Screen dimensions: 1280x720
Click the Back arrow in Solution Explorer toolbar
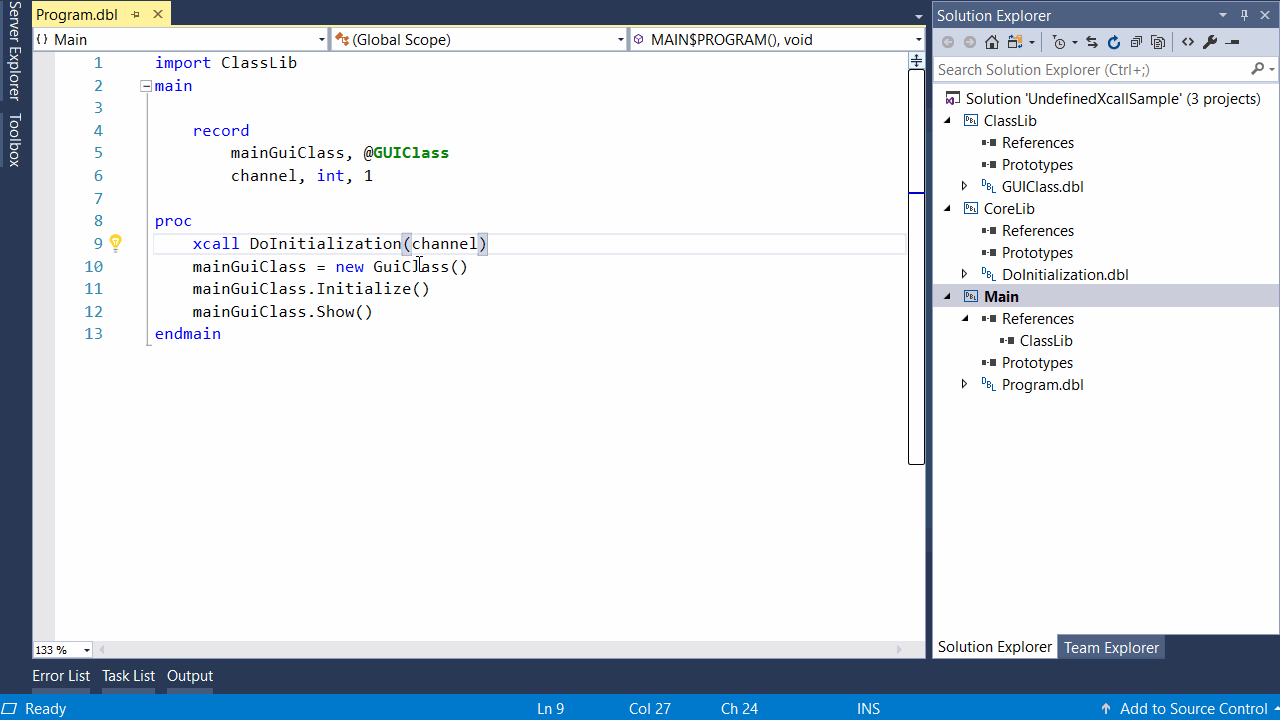pyautogui.click(x=948, y=42)
